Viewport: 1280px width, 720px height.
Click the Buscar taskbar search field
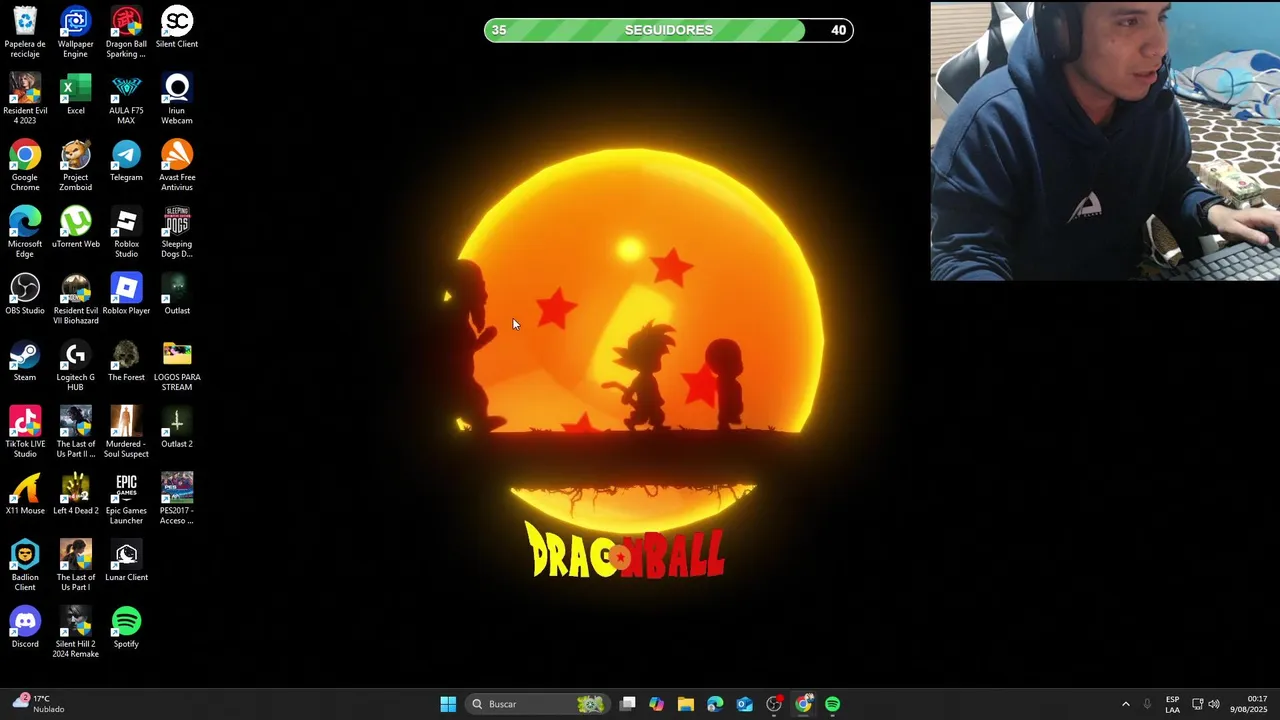pos(538,704)
